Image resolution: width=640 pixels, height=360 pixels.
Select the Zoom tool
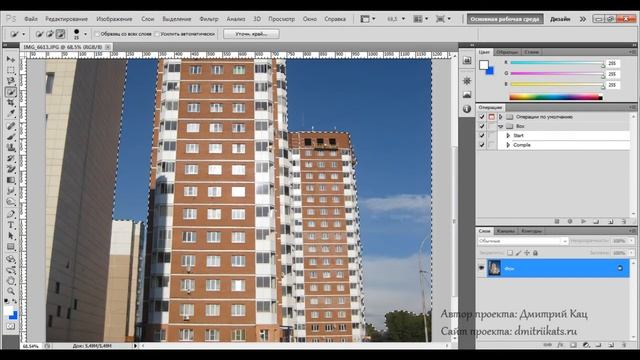11,291
